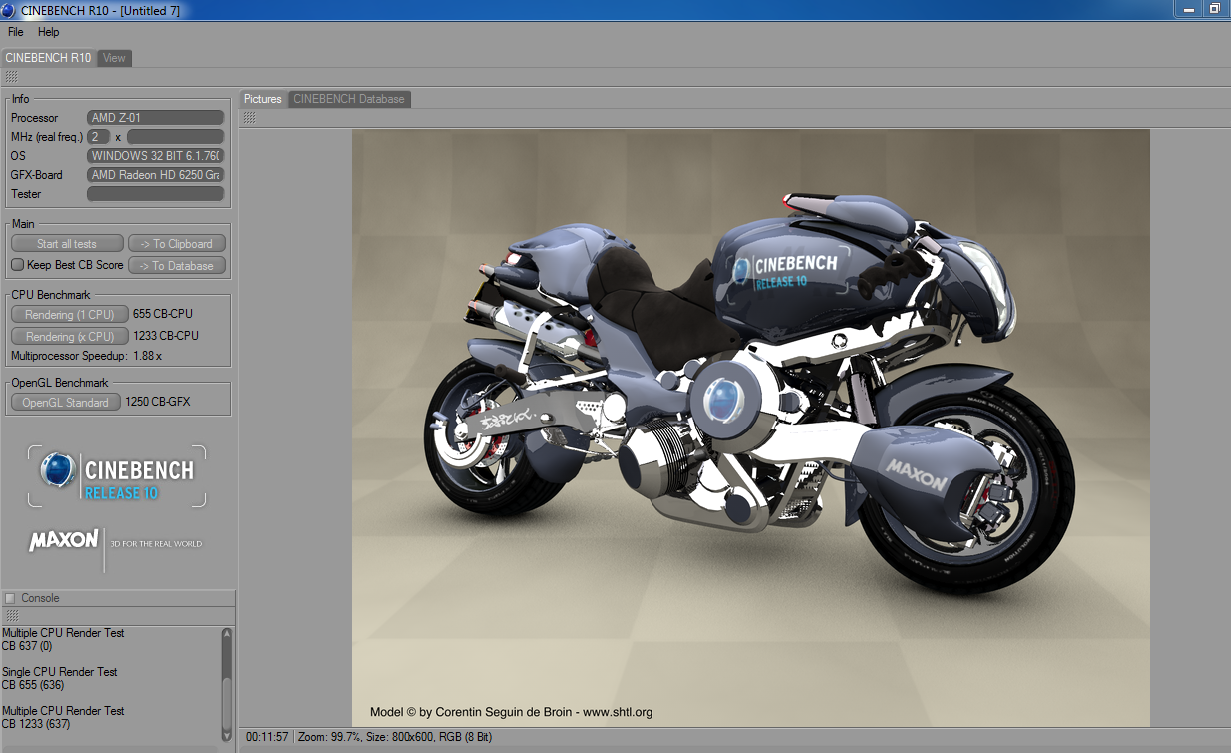Click the grip handle under the CINEBENCH R10 tab

point(11,77)
